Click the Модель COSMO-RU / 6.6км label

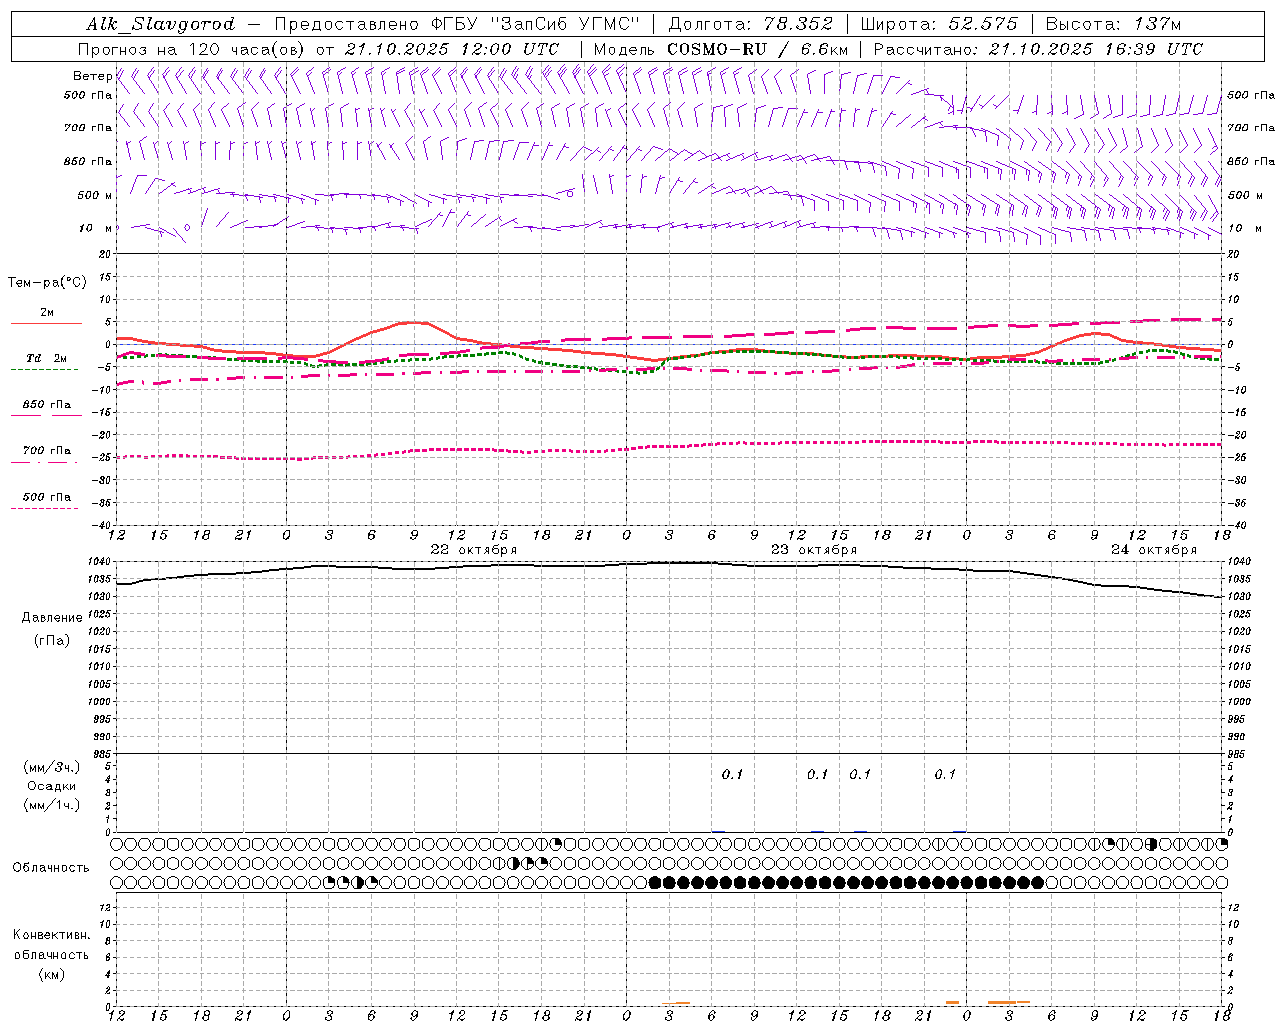pos(721,49)
